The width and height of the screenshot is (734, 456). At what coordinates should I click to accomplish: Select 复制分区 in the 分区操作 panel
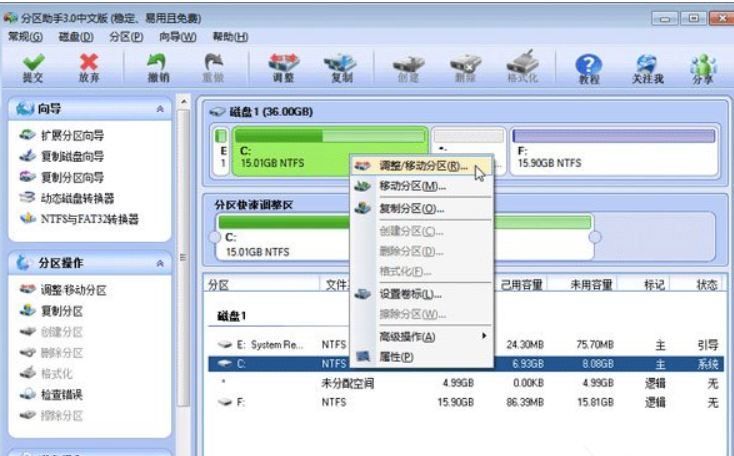(x=51, y=311)
